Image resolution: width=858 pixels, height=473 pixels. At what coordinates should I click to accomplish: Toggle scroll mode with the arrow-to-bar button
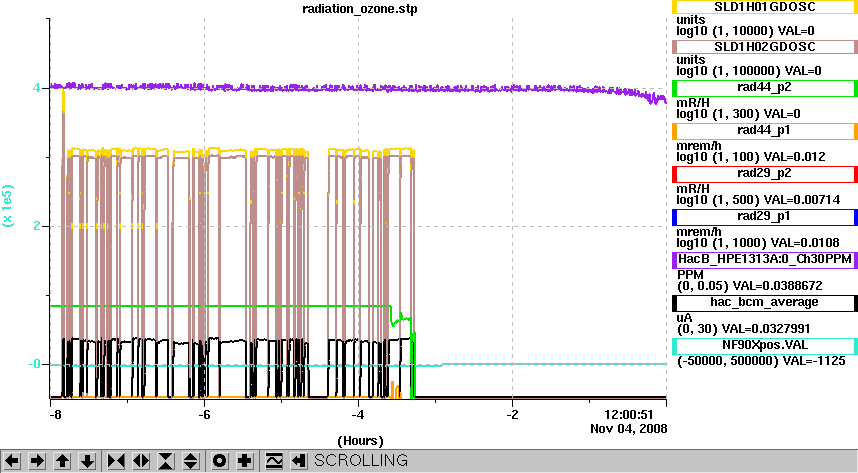pos(298,461)
